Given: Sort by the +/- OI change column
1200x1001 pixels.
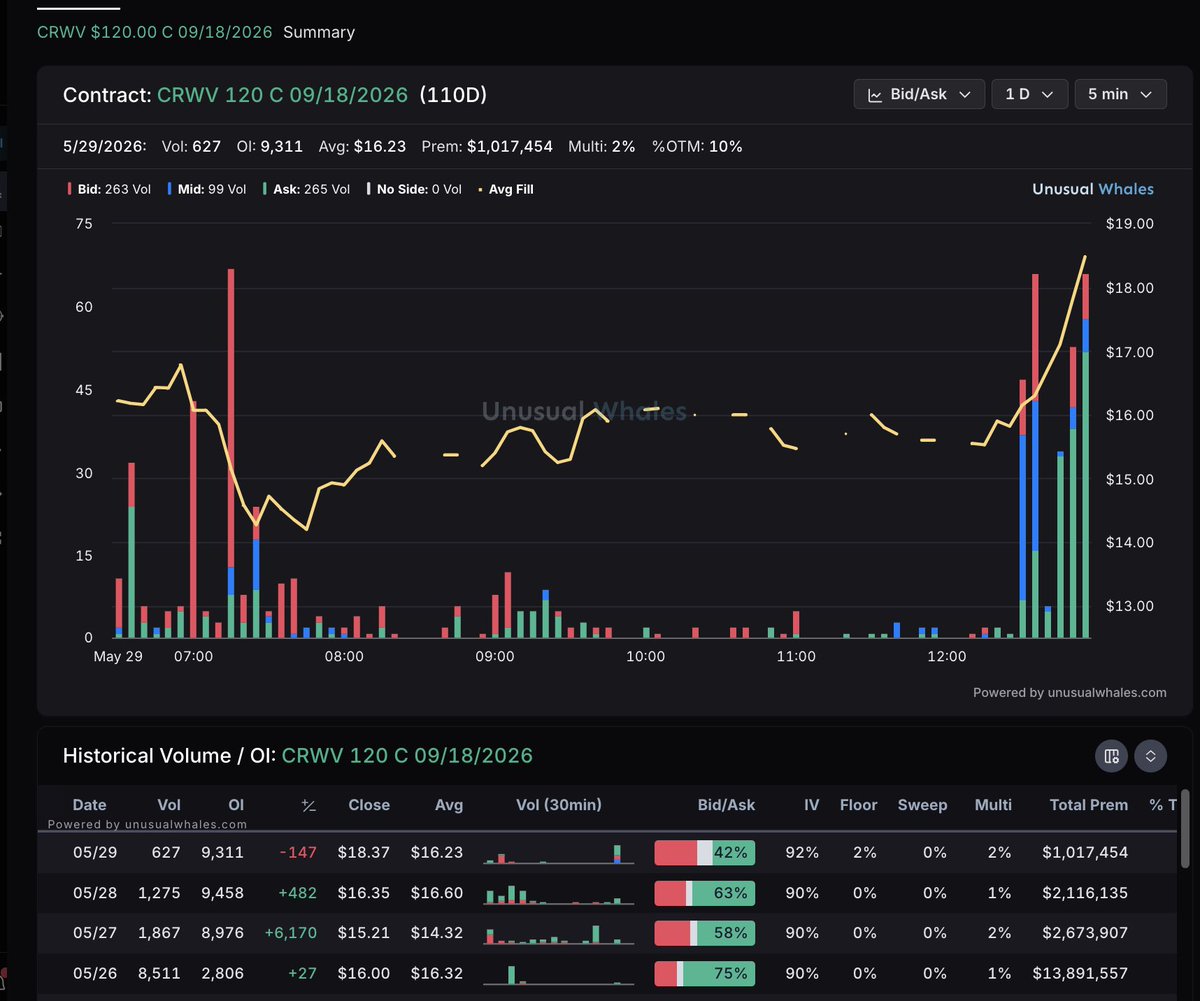Looking at the screenshot, I should tap(309, 805).
